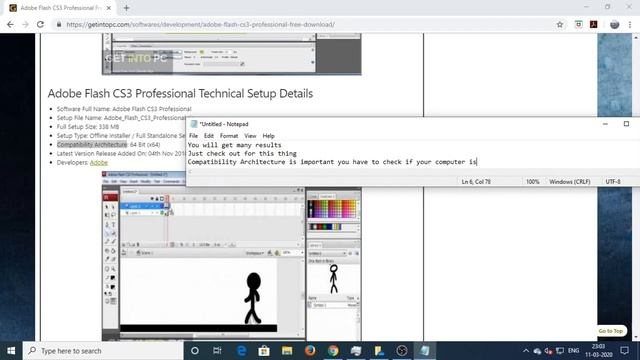The image size is (640, 360).
Task: Click 'Windows (CRLF)' in Notepad status bar
Action: pyautogui.click(x=569, y=182)
